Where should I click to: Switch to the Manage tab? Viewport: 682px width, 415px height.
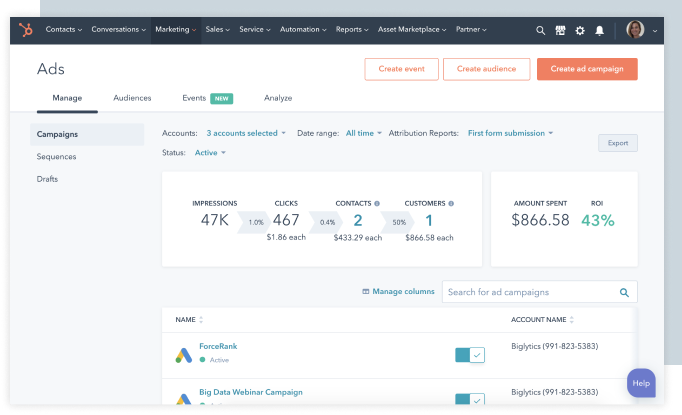(67, 98)
